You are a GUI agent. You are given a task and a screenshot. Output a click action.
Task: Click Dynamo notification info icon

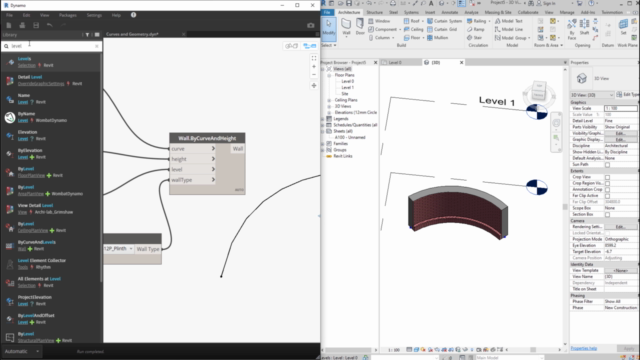(x=133, y=15)
